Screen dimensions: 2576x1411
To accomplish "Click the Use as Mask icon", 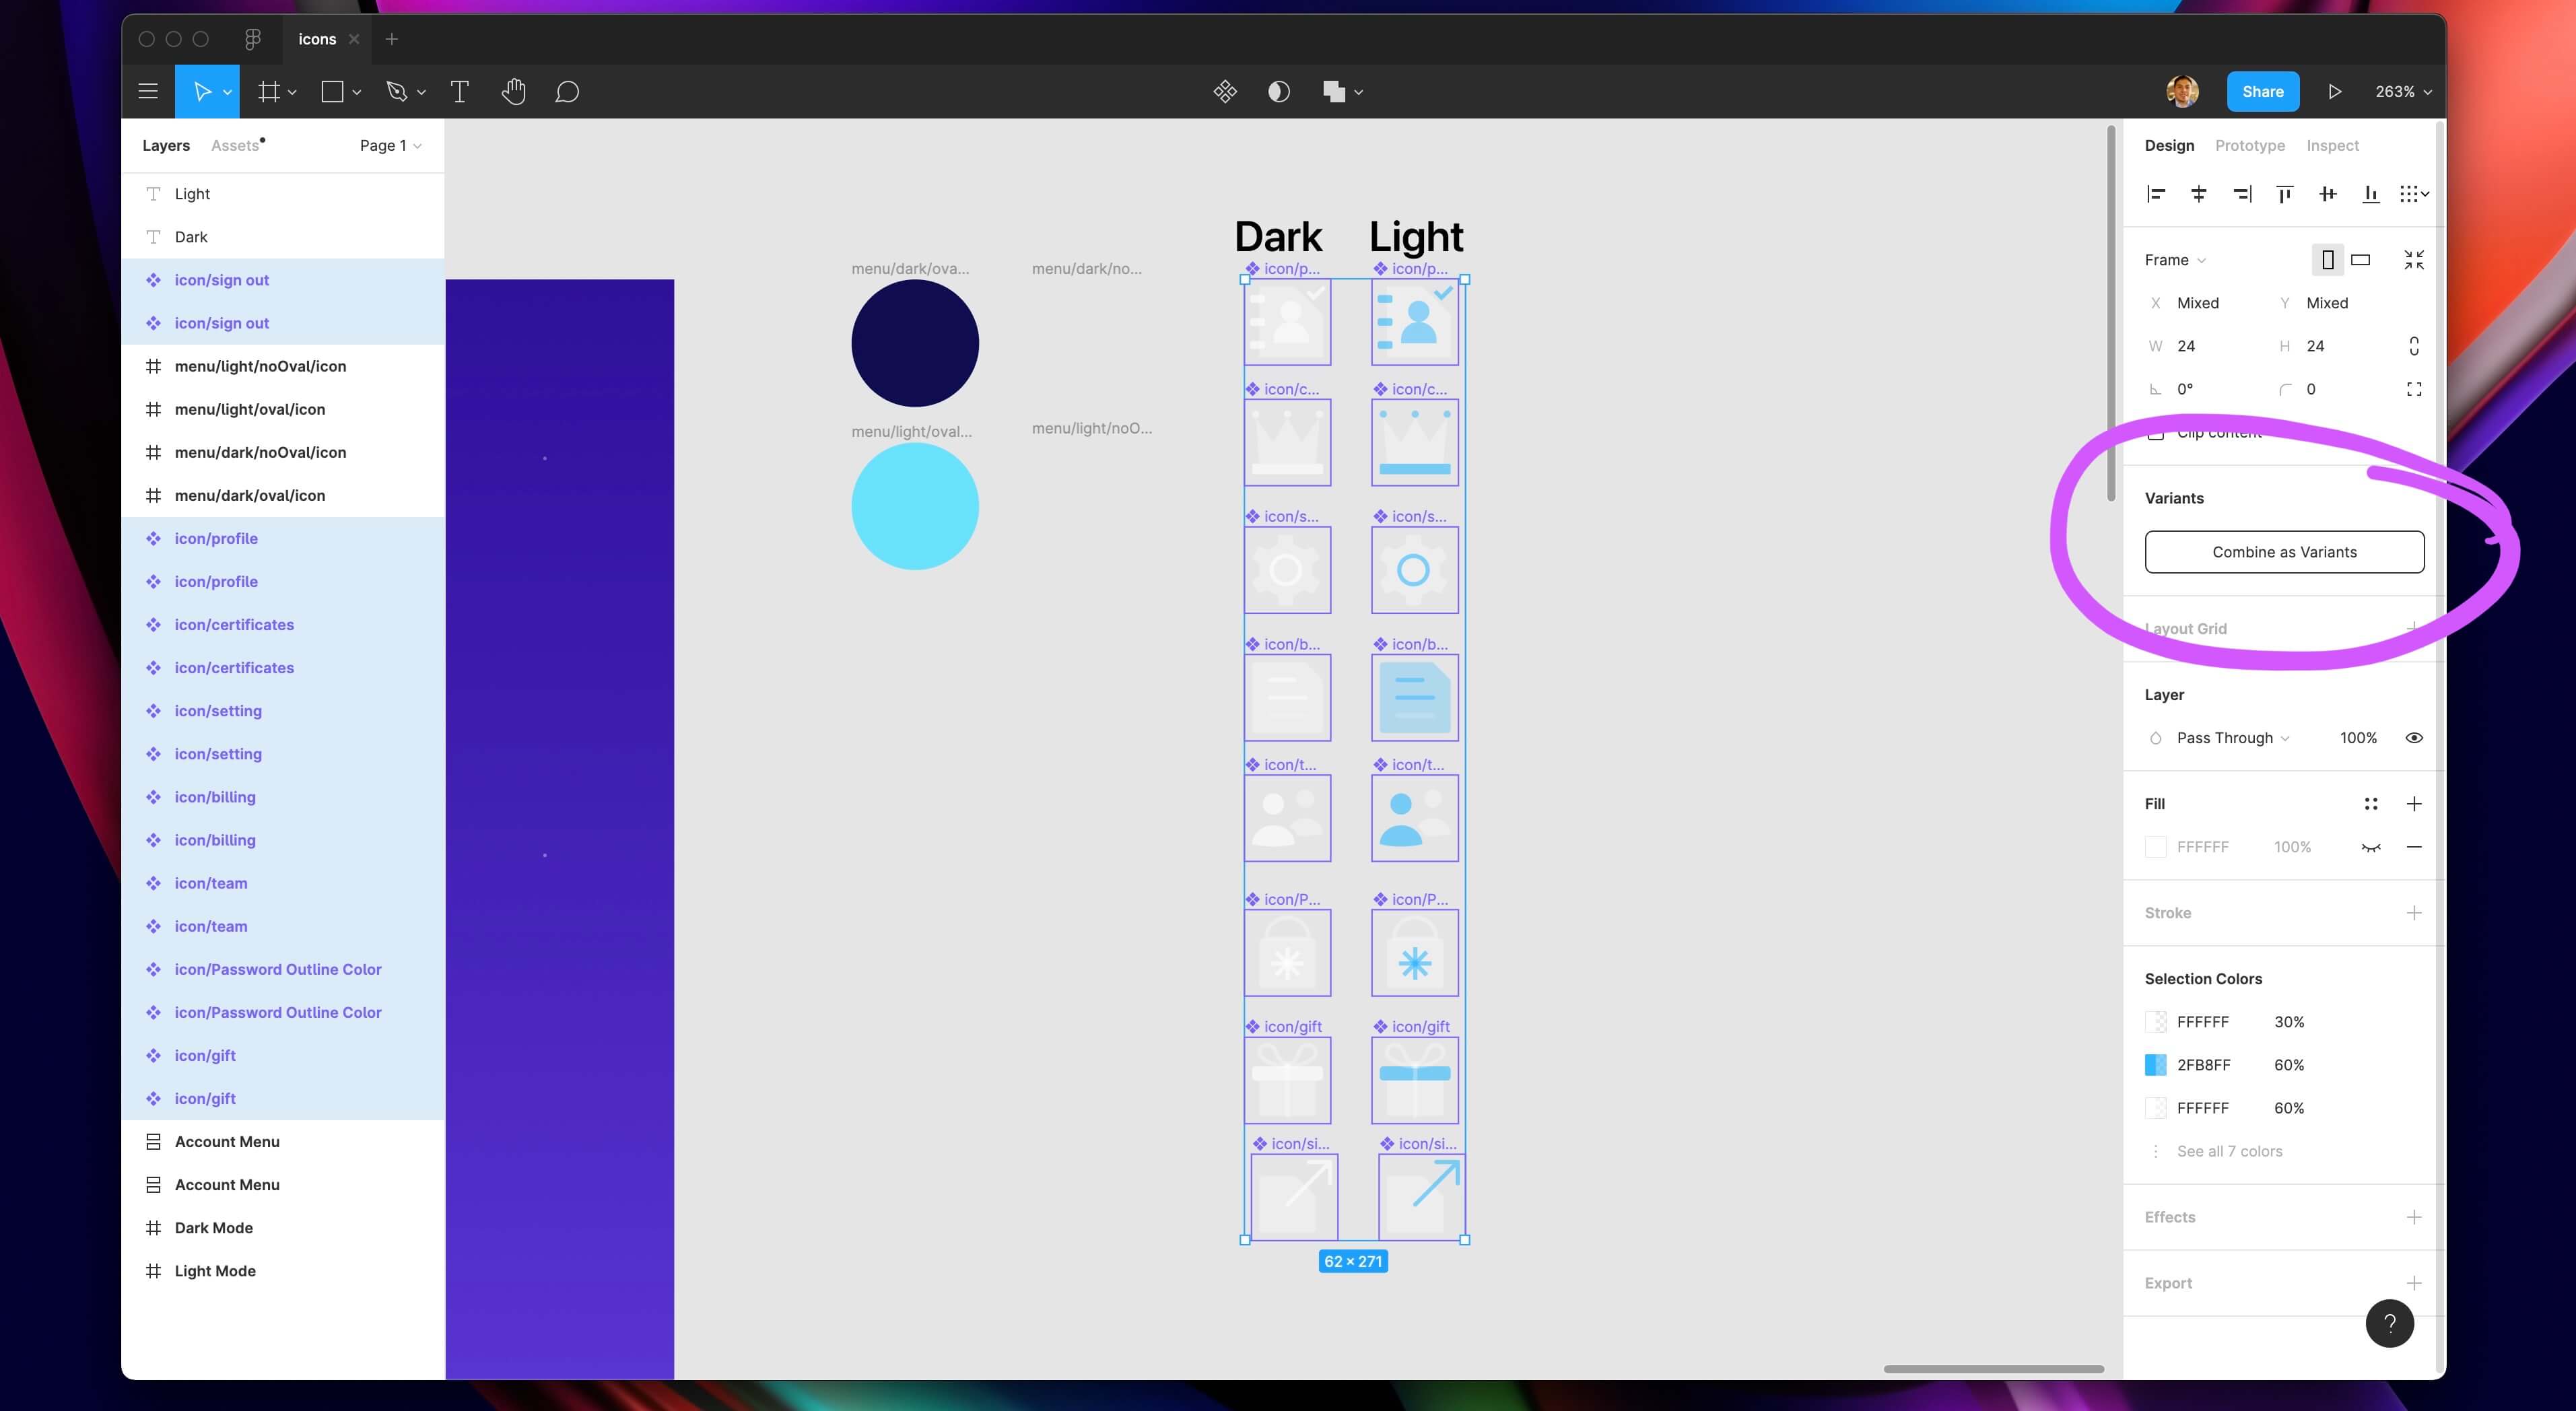I will [x=1278, y=91].
